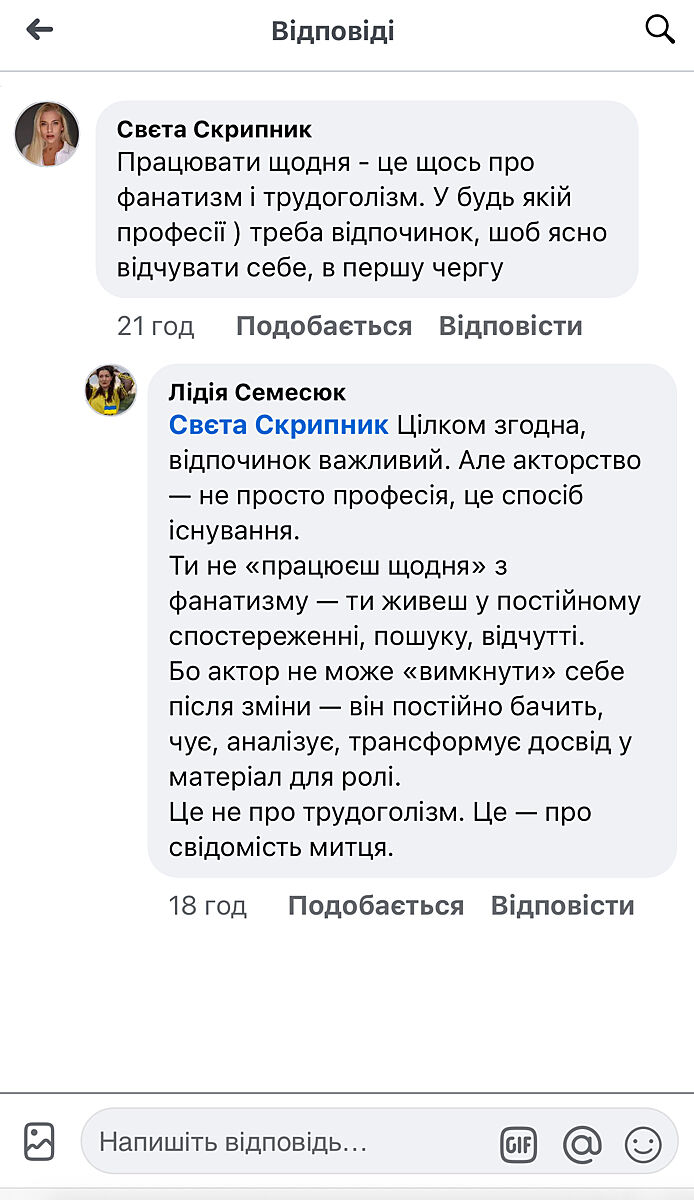Viewport: 694px width, 1200px height.
Task: Open Света Скрипник's profile picture
Action: point(47,133)
